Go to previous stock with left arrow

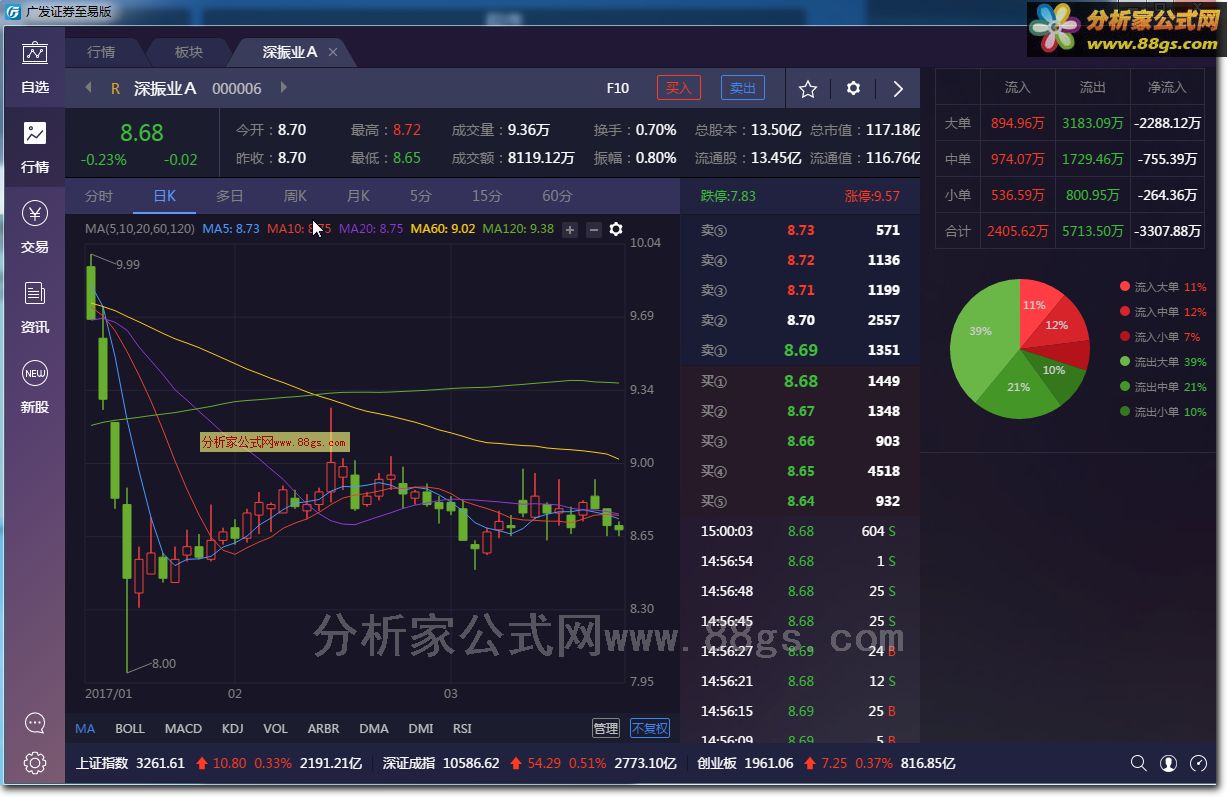click(88, 88)
